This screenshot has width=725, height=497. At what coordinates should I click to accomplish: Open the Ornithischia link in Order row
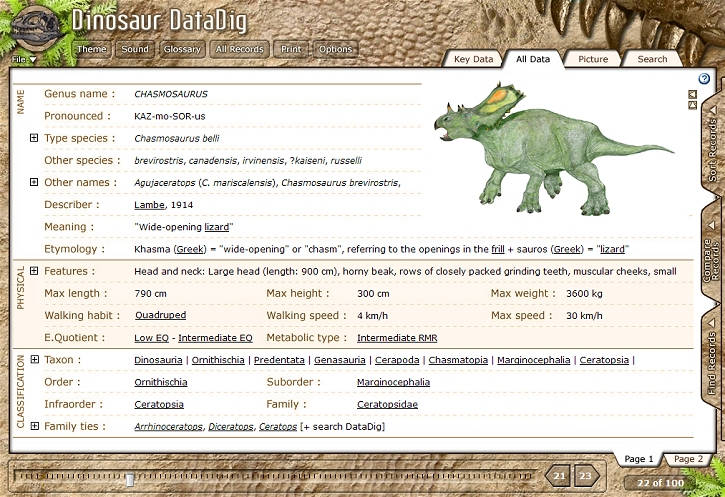tap(160, 382)
